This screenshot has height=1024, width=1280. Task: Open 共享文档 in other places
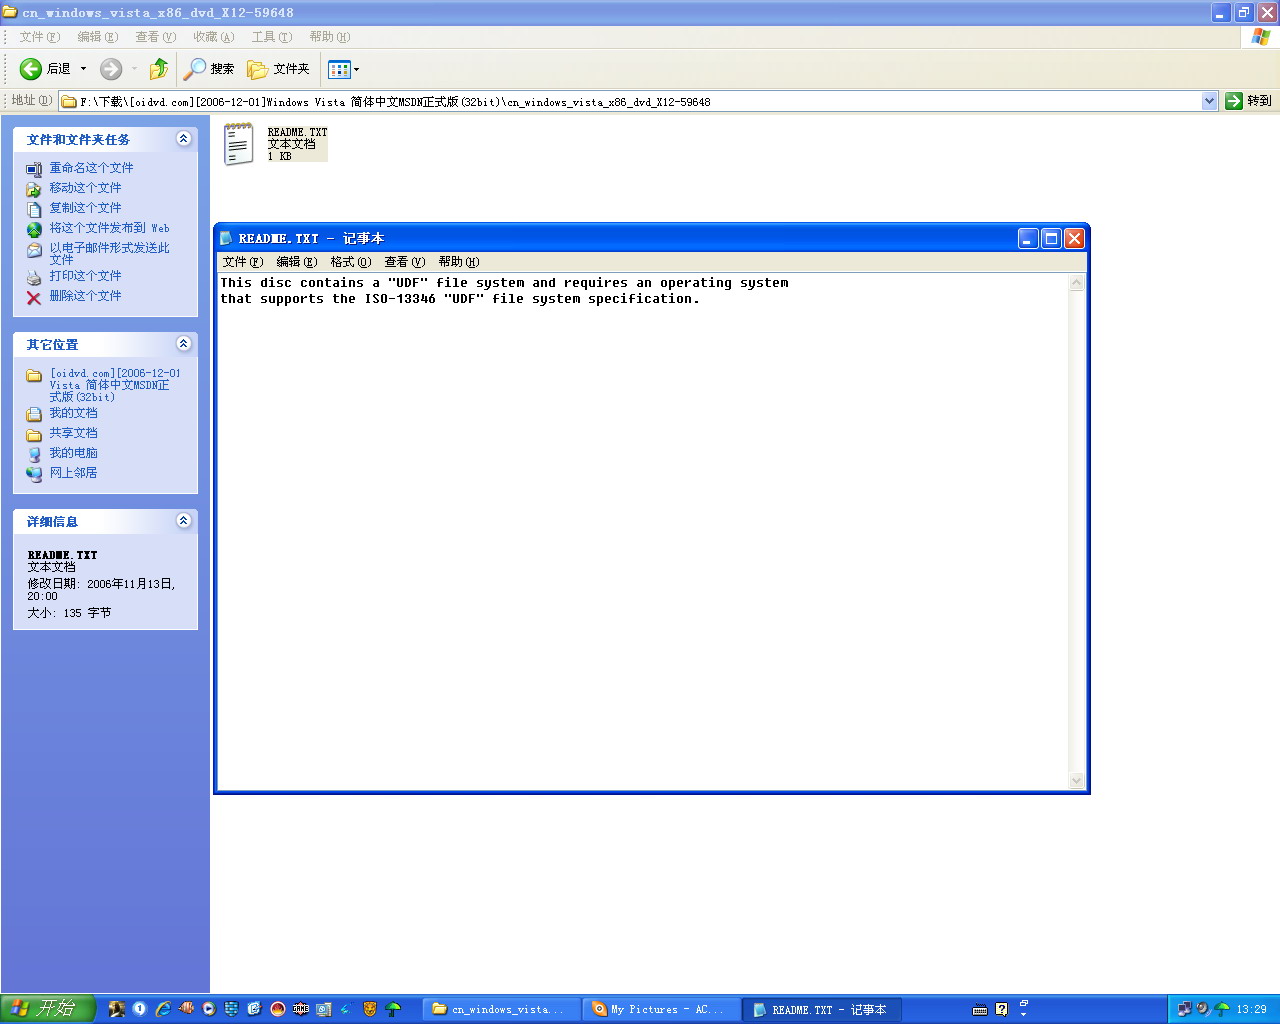pyautogui.click(x=73, y=433)
